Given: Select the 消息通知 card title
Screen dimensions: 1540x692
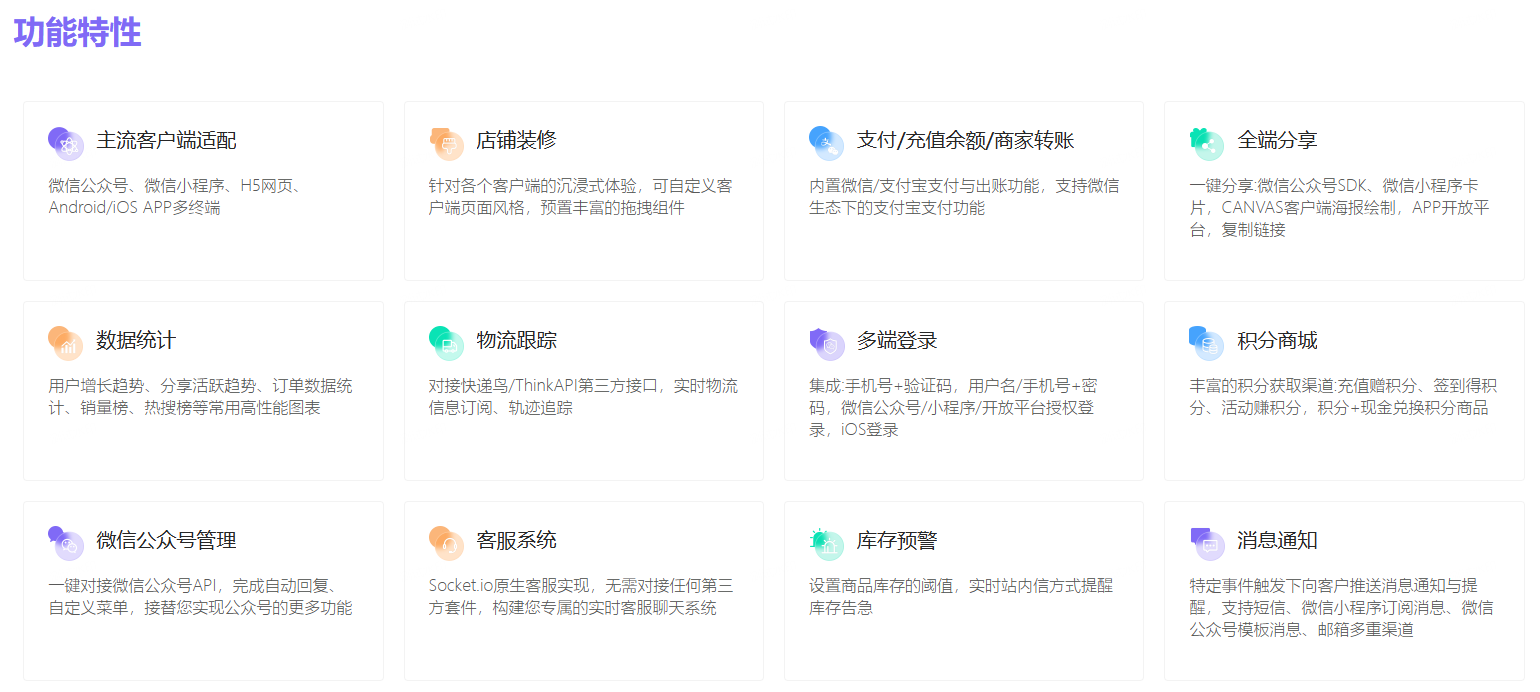Looking at the screenshot, I should point(1277,541).
